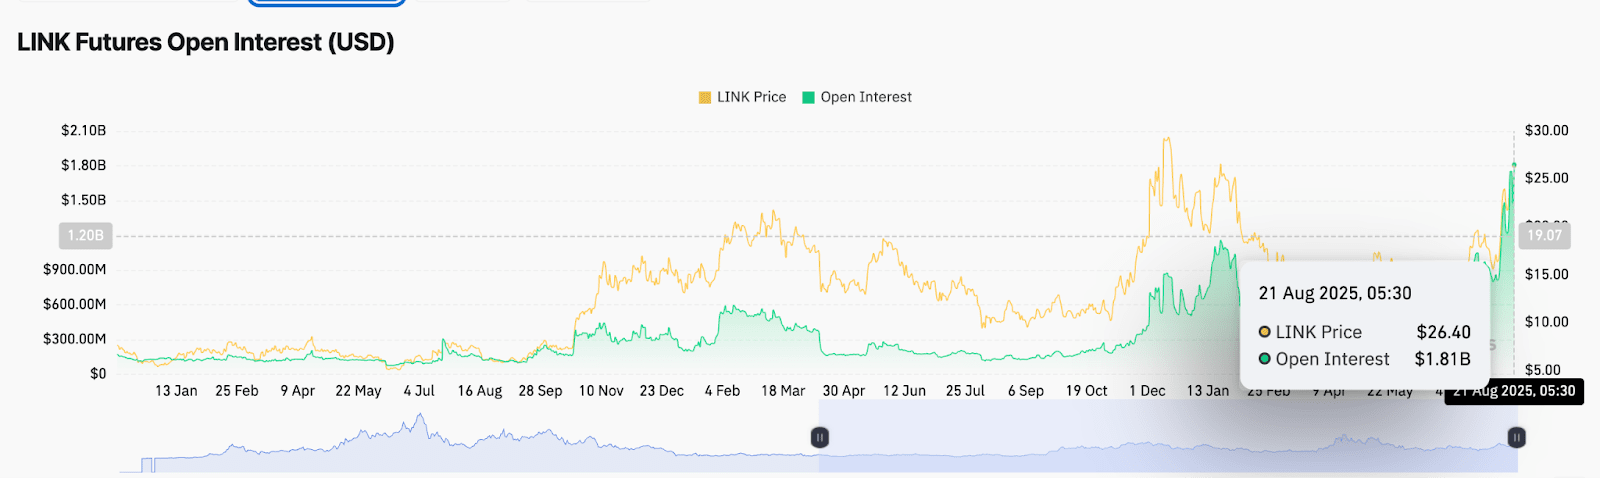Click the green Open Interest legend swatch
1600x478 pixels.
click(x=809, y=98)
